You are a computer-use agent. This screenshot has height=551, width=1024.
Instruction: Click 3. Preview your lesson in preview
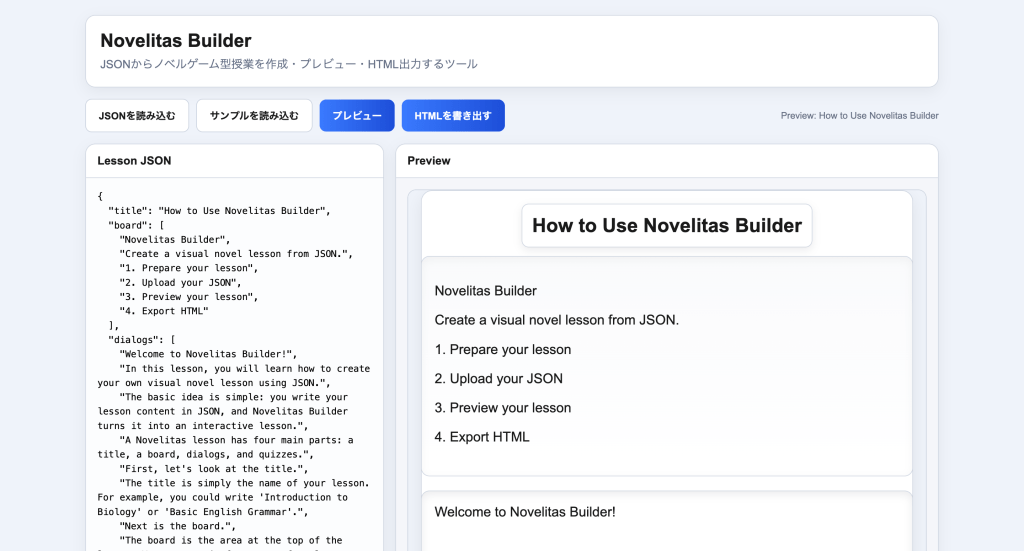tap(503, 408)
